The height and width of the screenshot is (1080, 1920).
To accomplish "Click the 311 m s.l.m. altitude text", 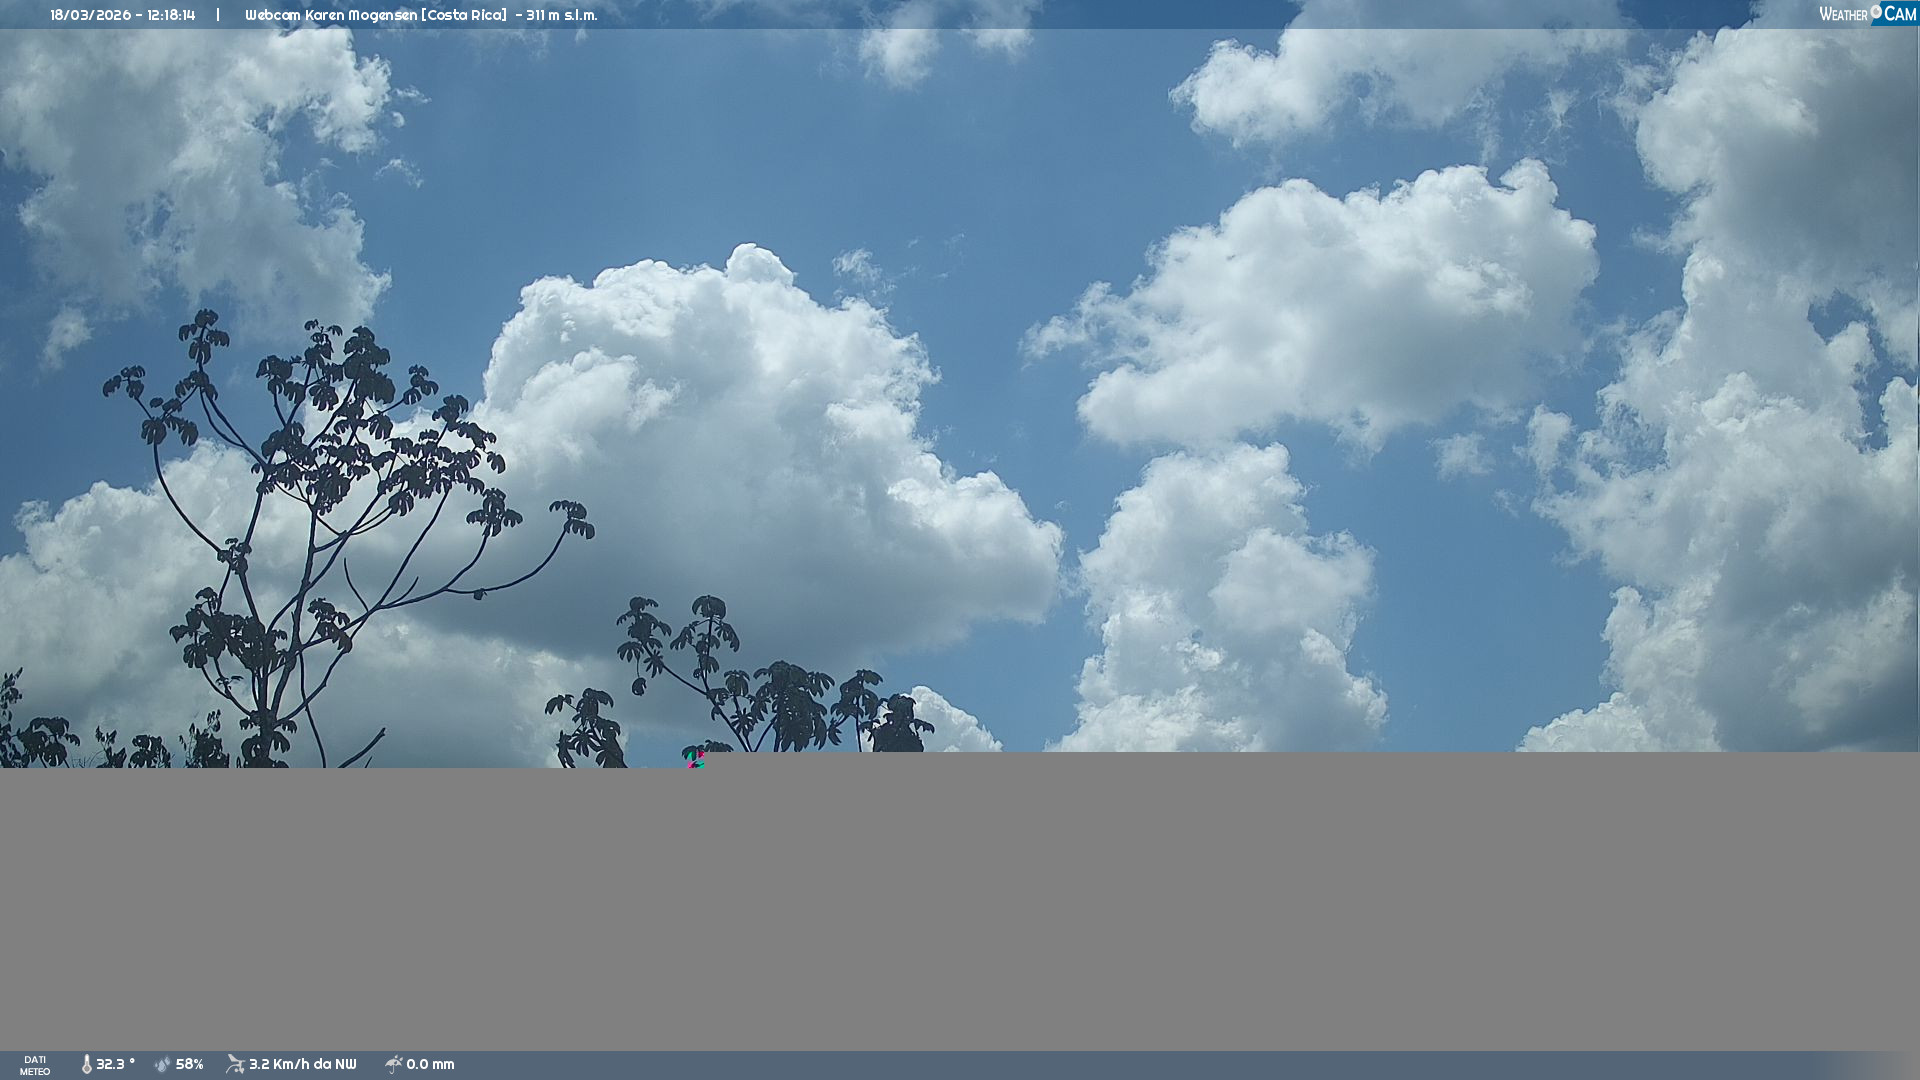I will click(x=561, y=15).
